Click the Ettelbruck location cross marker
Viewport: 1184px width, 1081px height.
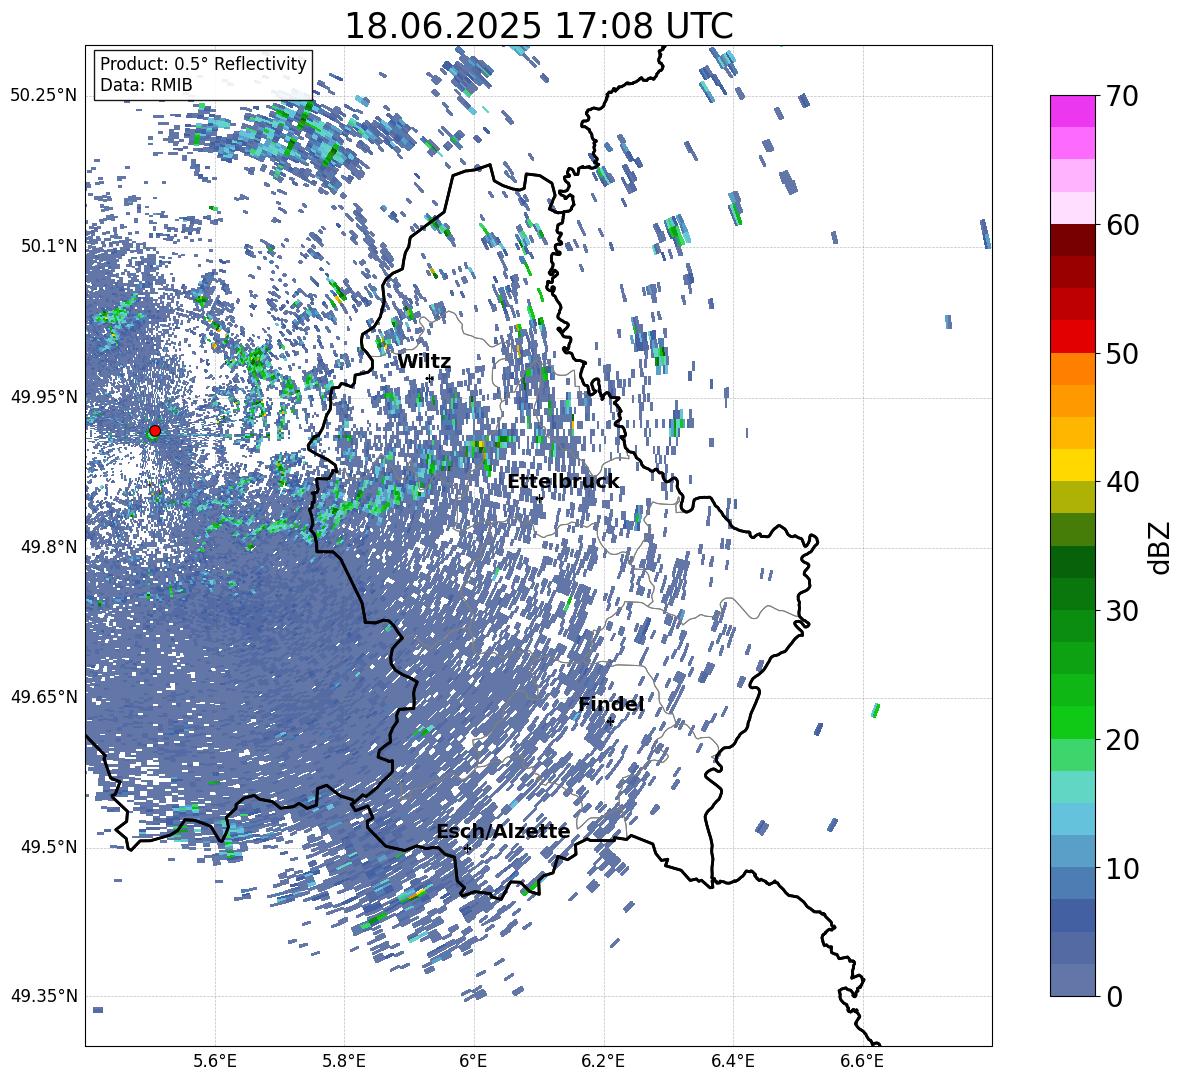tap(539, 498)
